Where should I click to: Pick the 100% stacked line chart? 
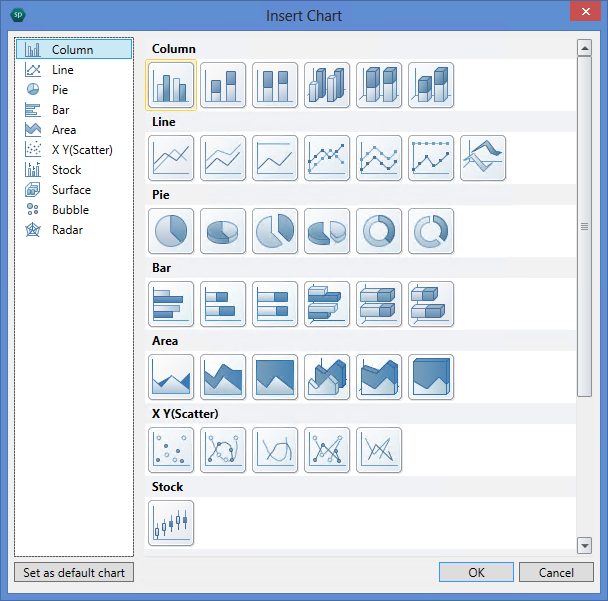[275, 158]
